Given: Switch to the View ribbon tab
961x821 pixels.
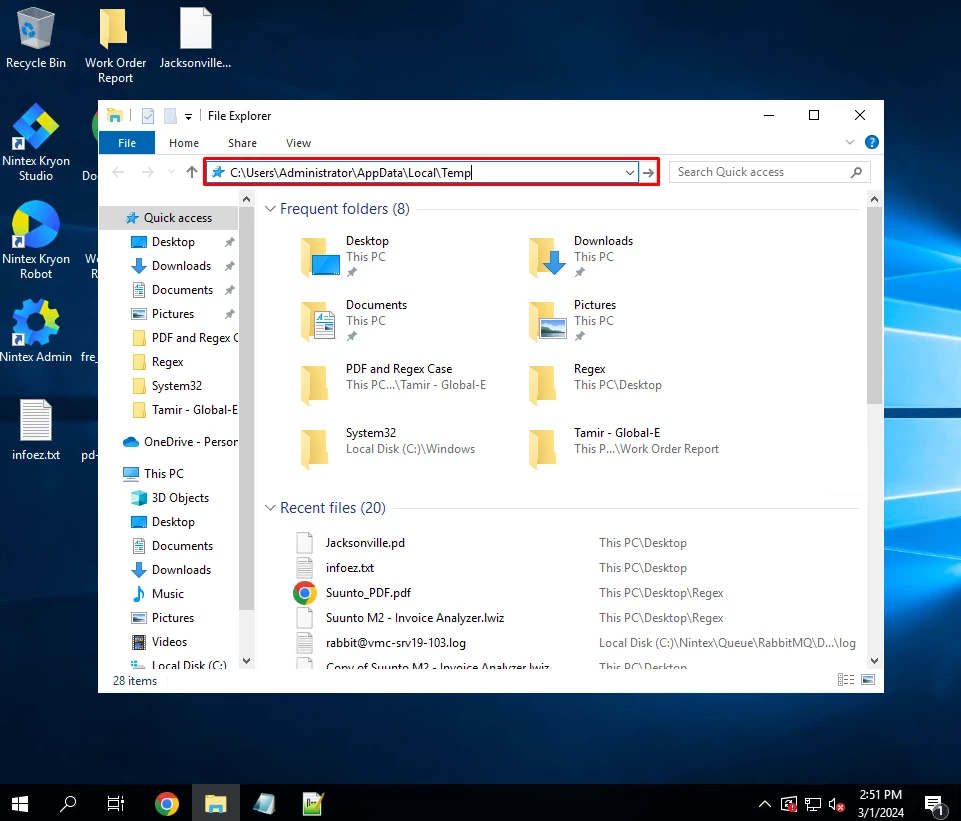Looking at the screenshot, I should click(298, 143).
